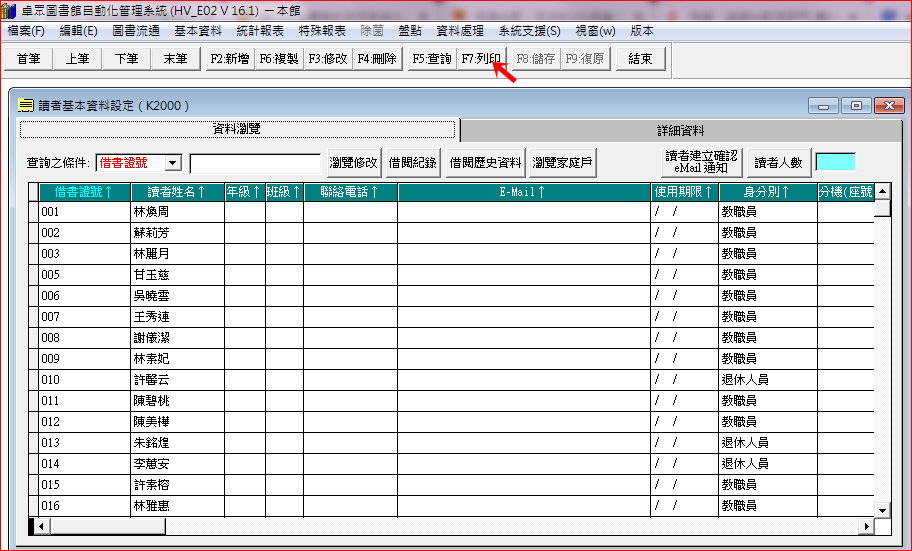
Task: Print with F7:列印 button
Action: tap(481, 59)
